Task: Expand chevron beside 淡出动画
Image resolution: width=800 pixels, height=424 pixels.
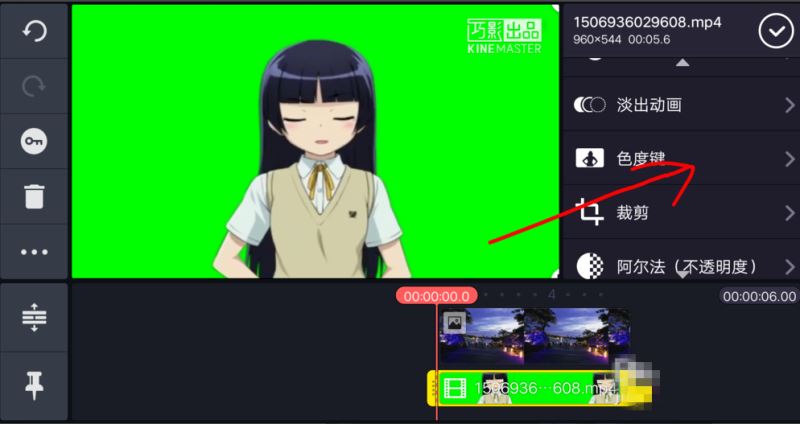Action: pos(790,105)
